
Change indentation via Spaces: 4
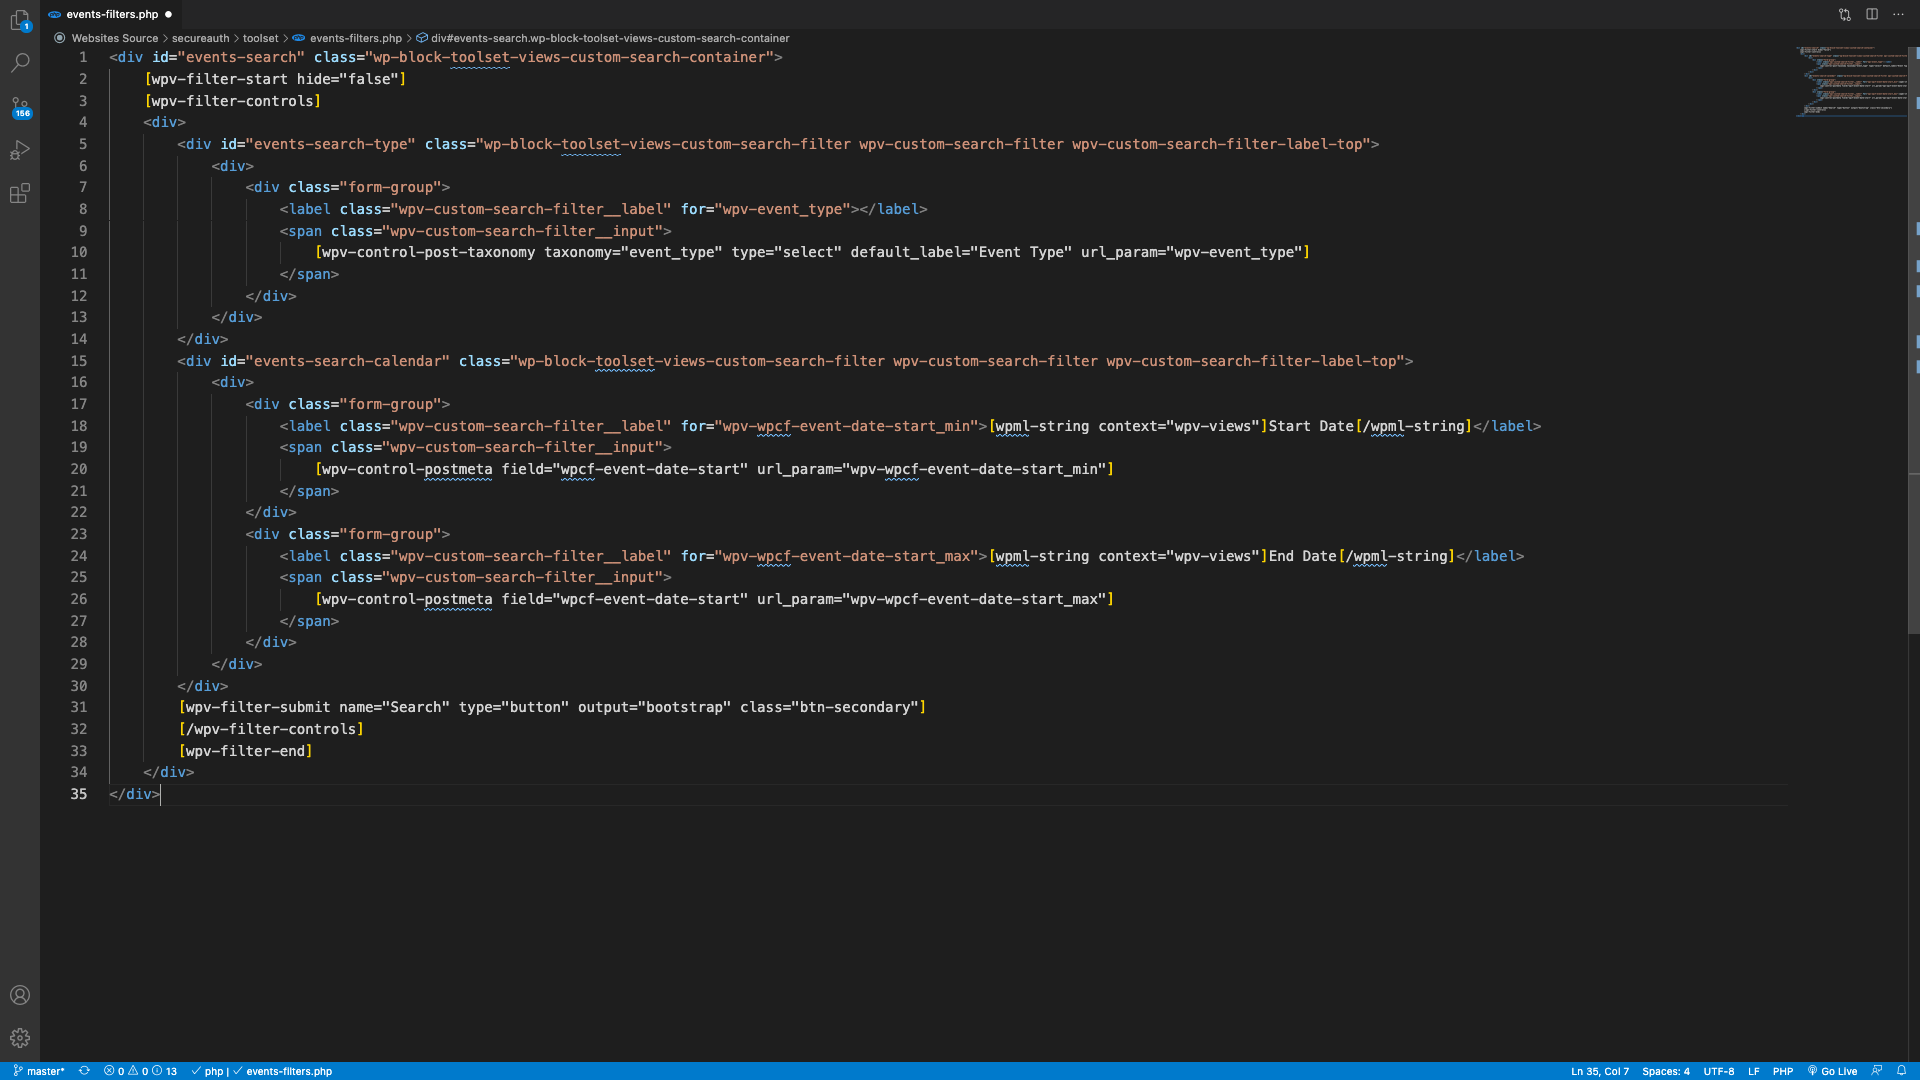pos(1665,1071)
